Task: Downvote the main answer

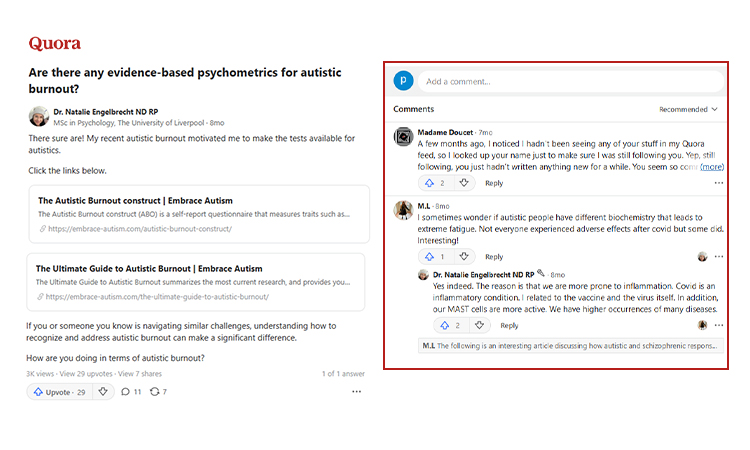Action: point(103,392)
